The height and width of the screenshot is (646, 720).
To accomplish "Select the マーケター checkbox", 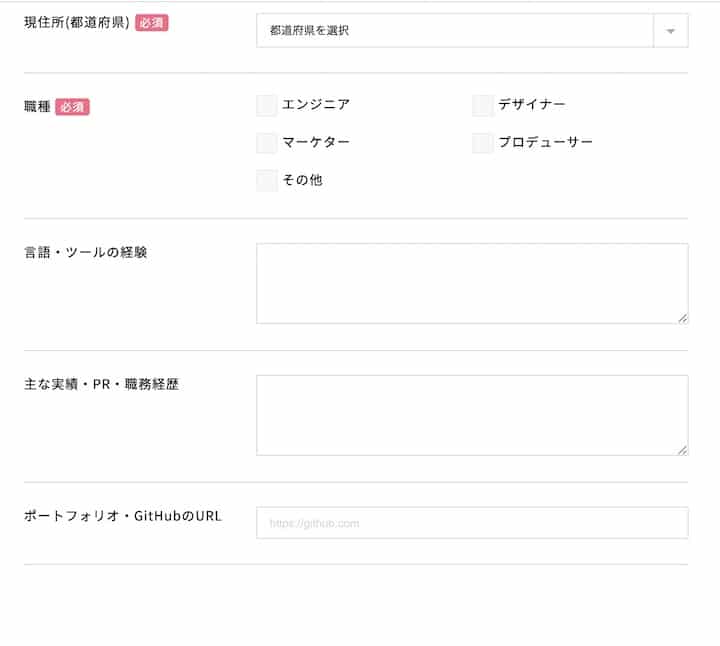I will pyautogui.click(x=267, y=143).
